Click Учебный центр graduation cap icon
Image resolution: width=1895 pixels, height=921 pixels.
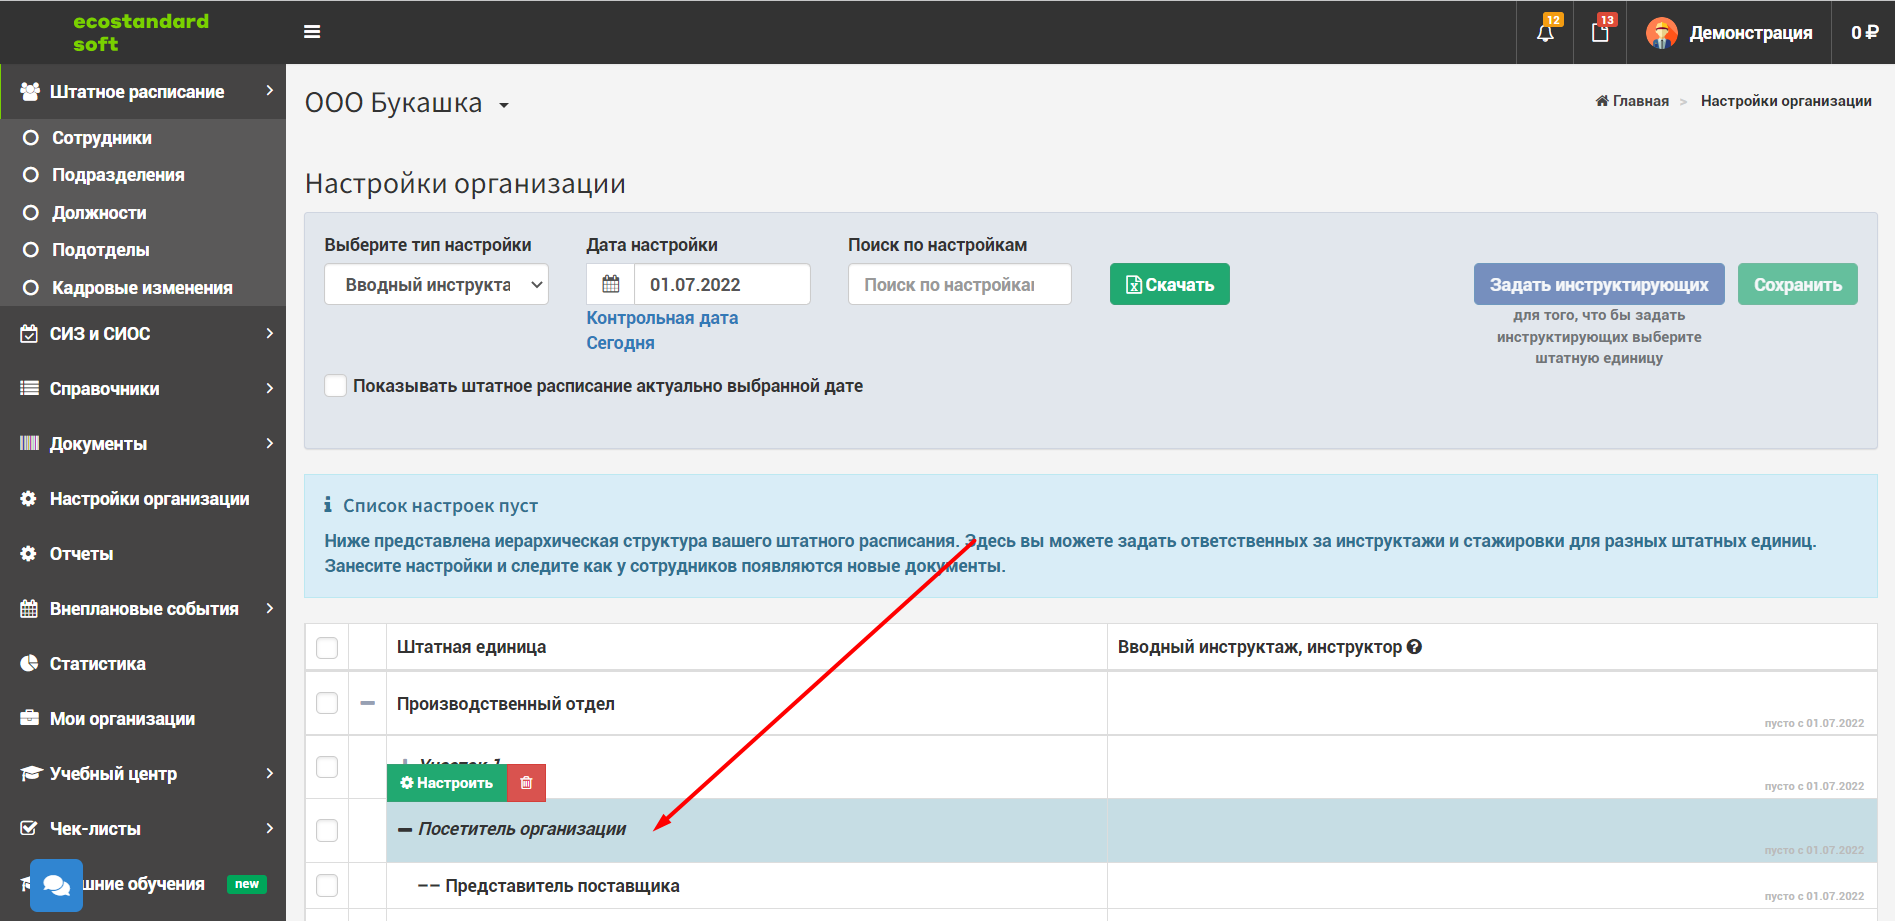(30, 773)
